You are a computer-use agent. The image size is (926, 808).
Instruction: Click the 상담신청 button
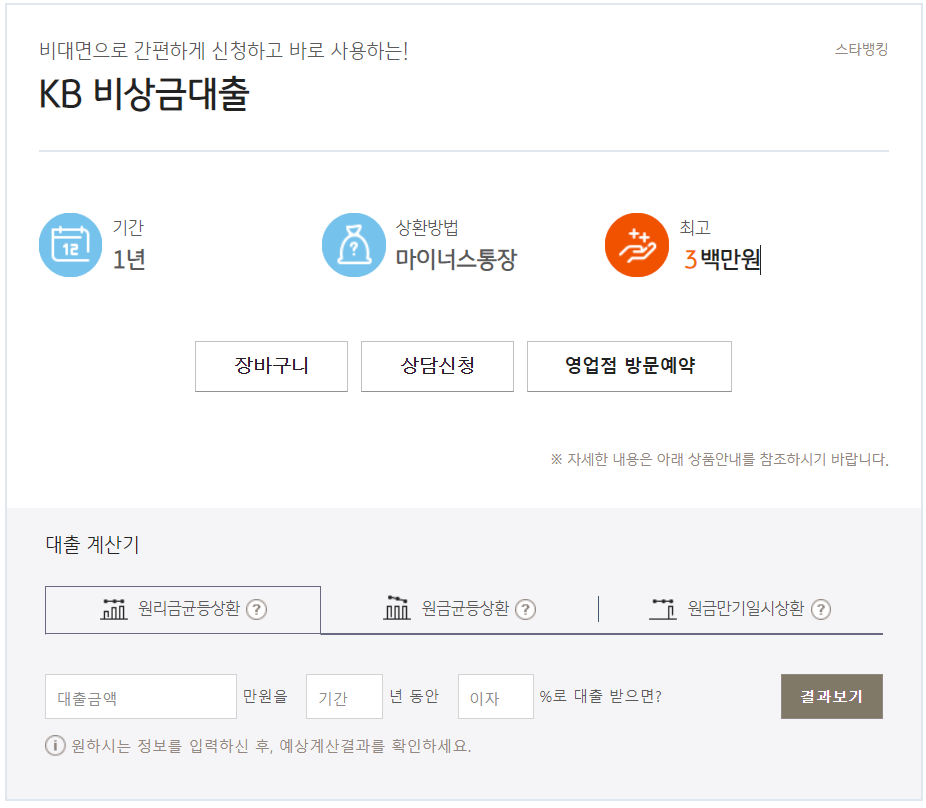438,366
